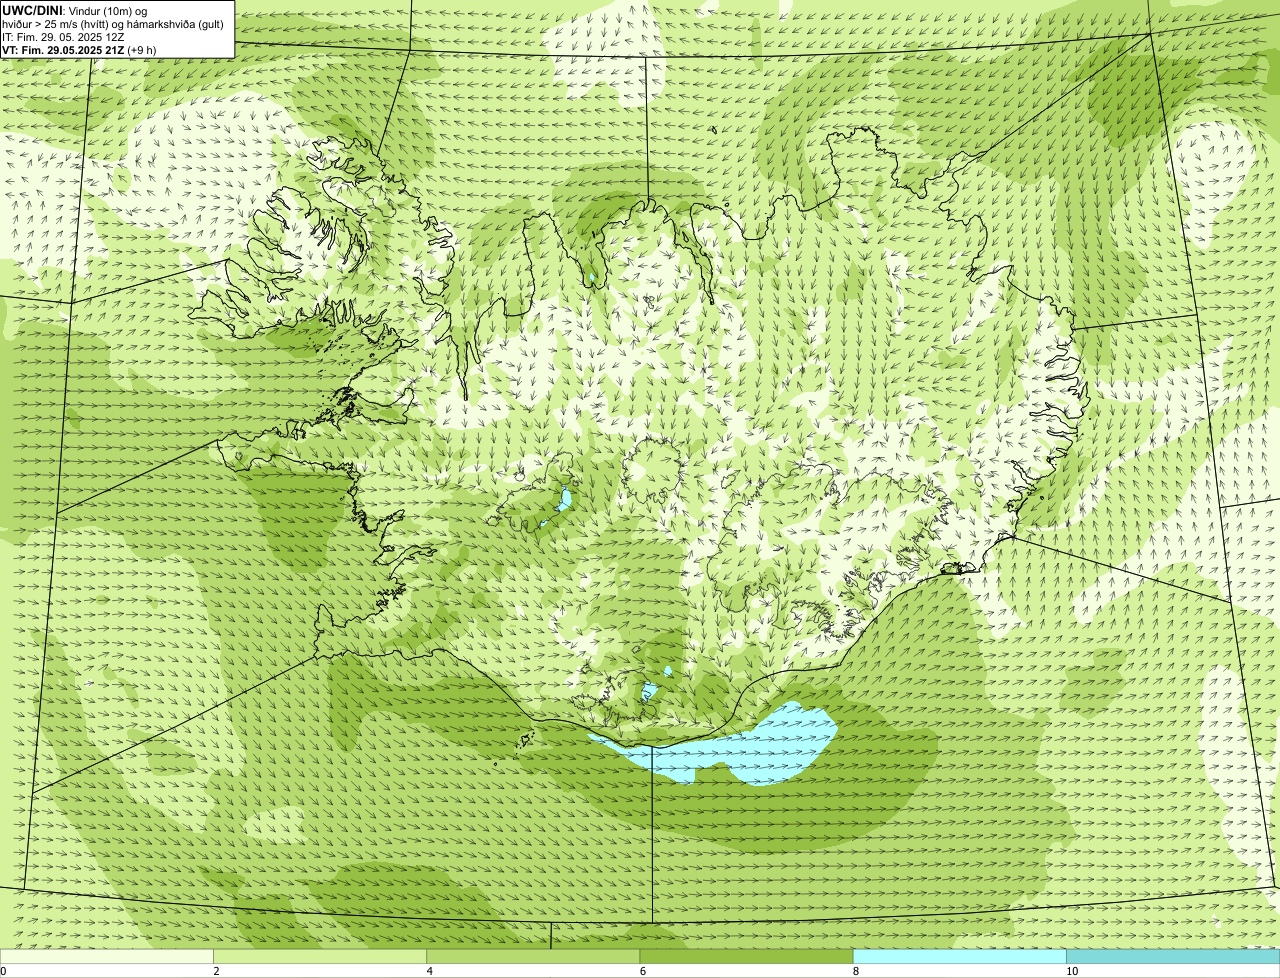Click the '6' label on the color scale
This screenshot has height=978, width=1280.
click(x=642, y=971)
